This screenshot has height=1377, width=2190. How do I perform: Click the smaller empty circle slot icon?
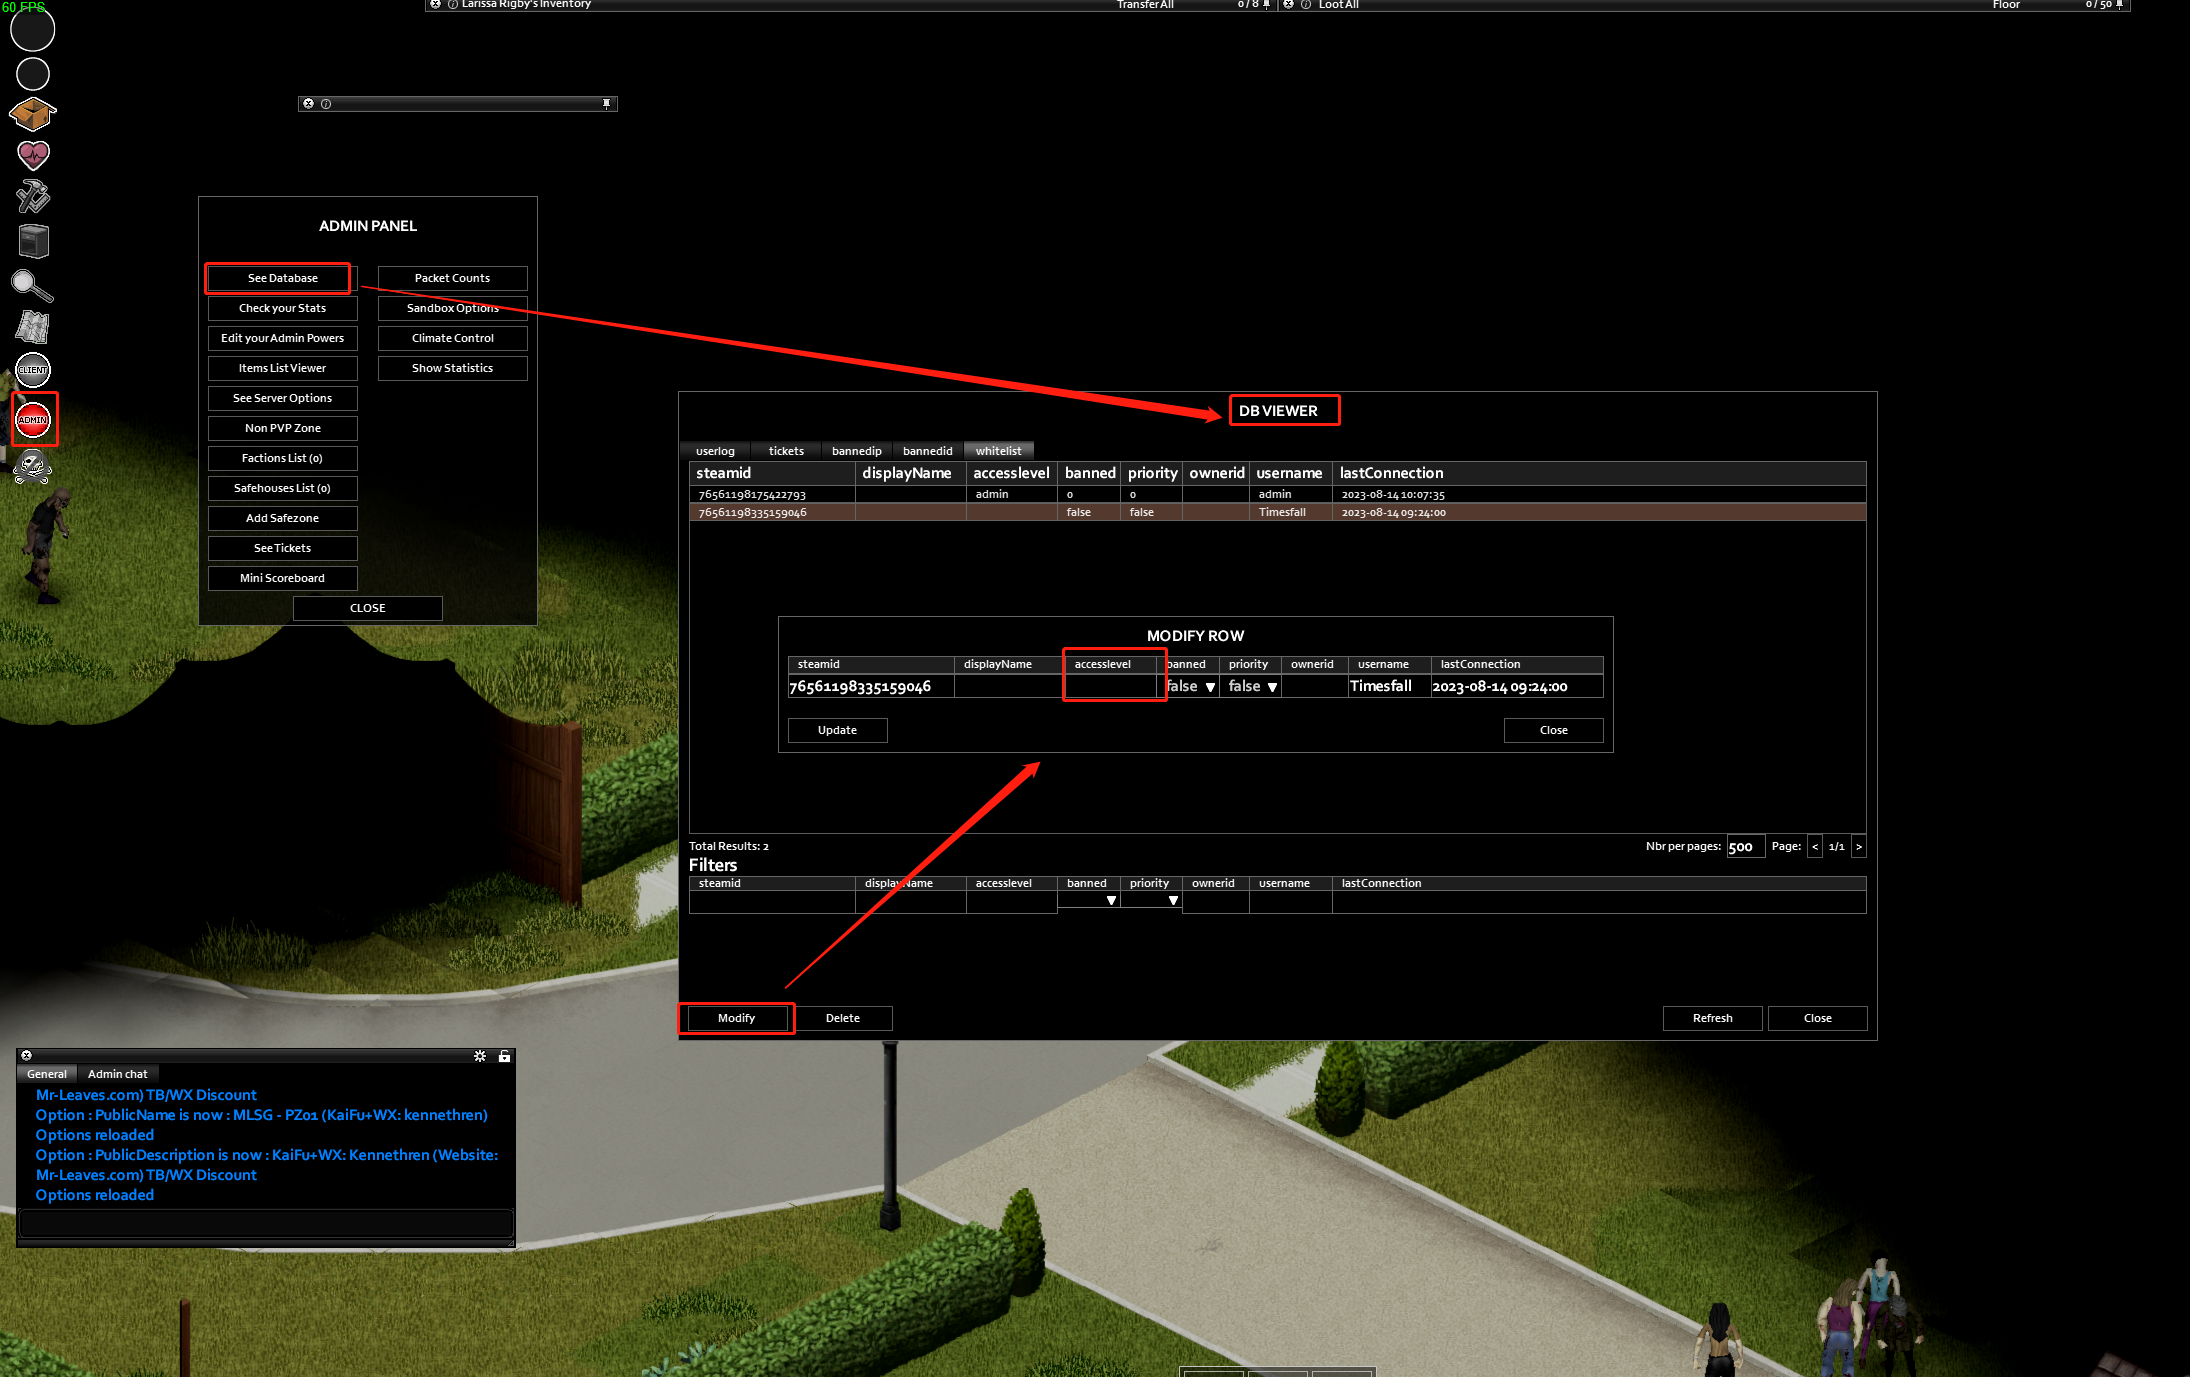coord(33,74)
